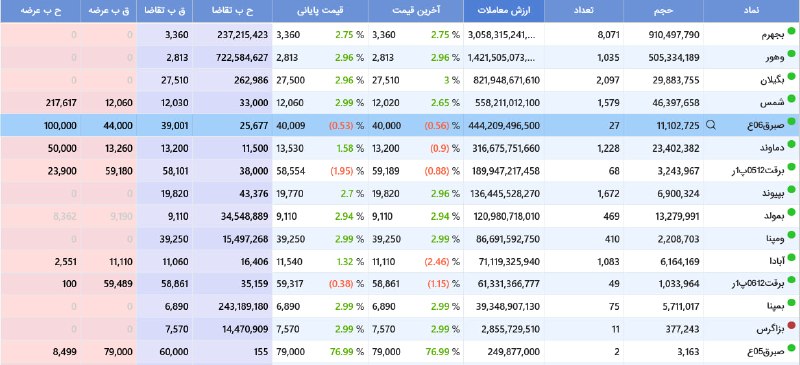Click supply volume 217,617 in شمس row
The height and width of the screenshot is (365, 800).
[61, 103]
